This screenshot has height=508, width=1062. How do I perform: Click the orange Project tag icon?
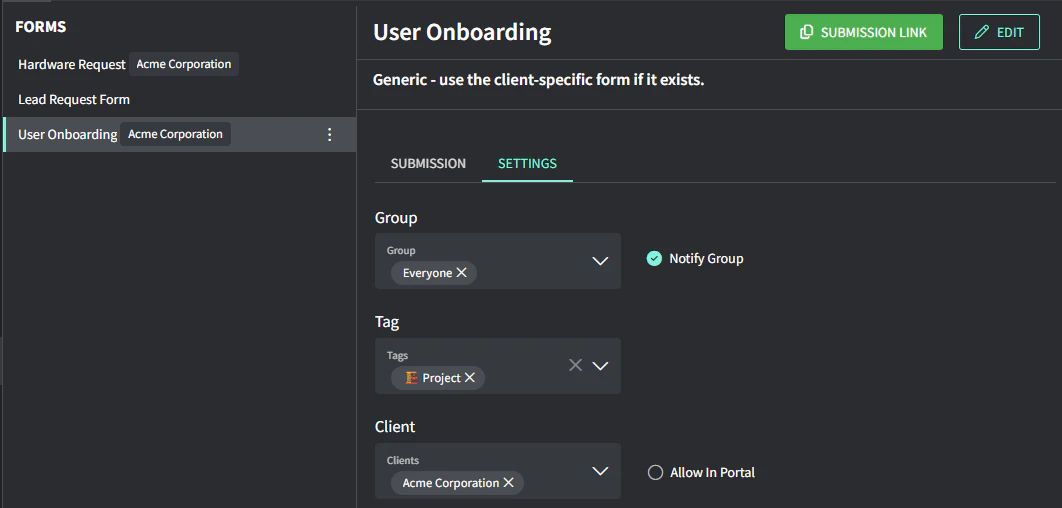pyautogui.click(x=411, y=378)
